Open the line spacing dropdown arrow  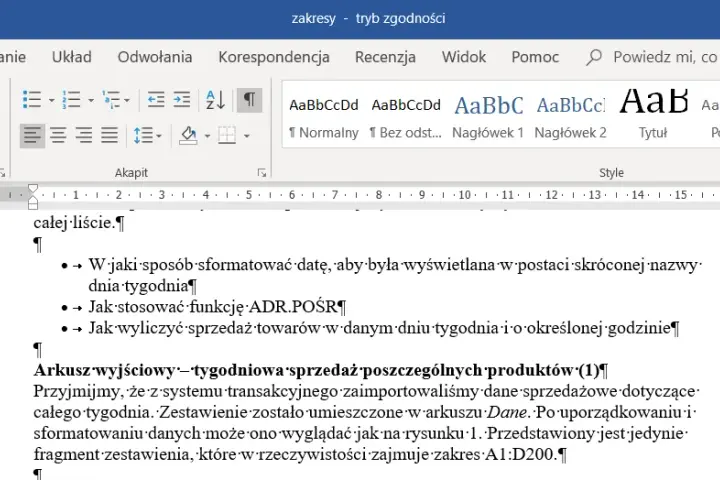pyautogui.click(x=159, y=136)
